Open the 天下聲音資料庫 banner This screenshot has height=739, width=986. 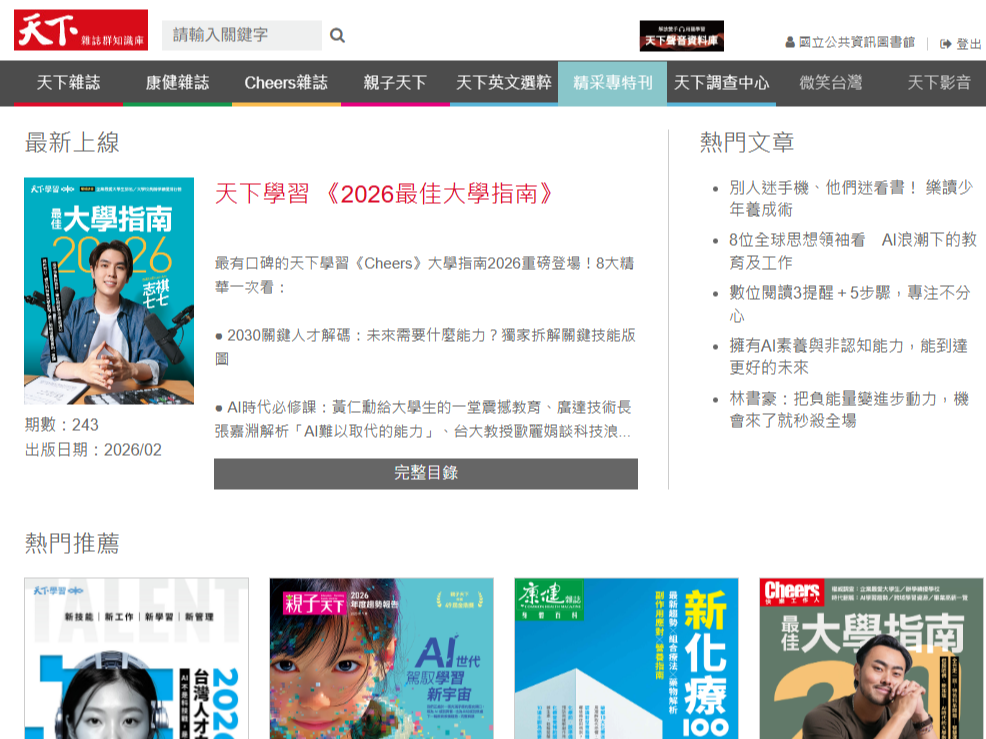(682, 36)
